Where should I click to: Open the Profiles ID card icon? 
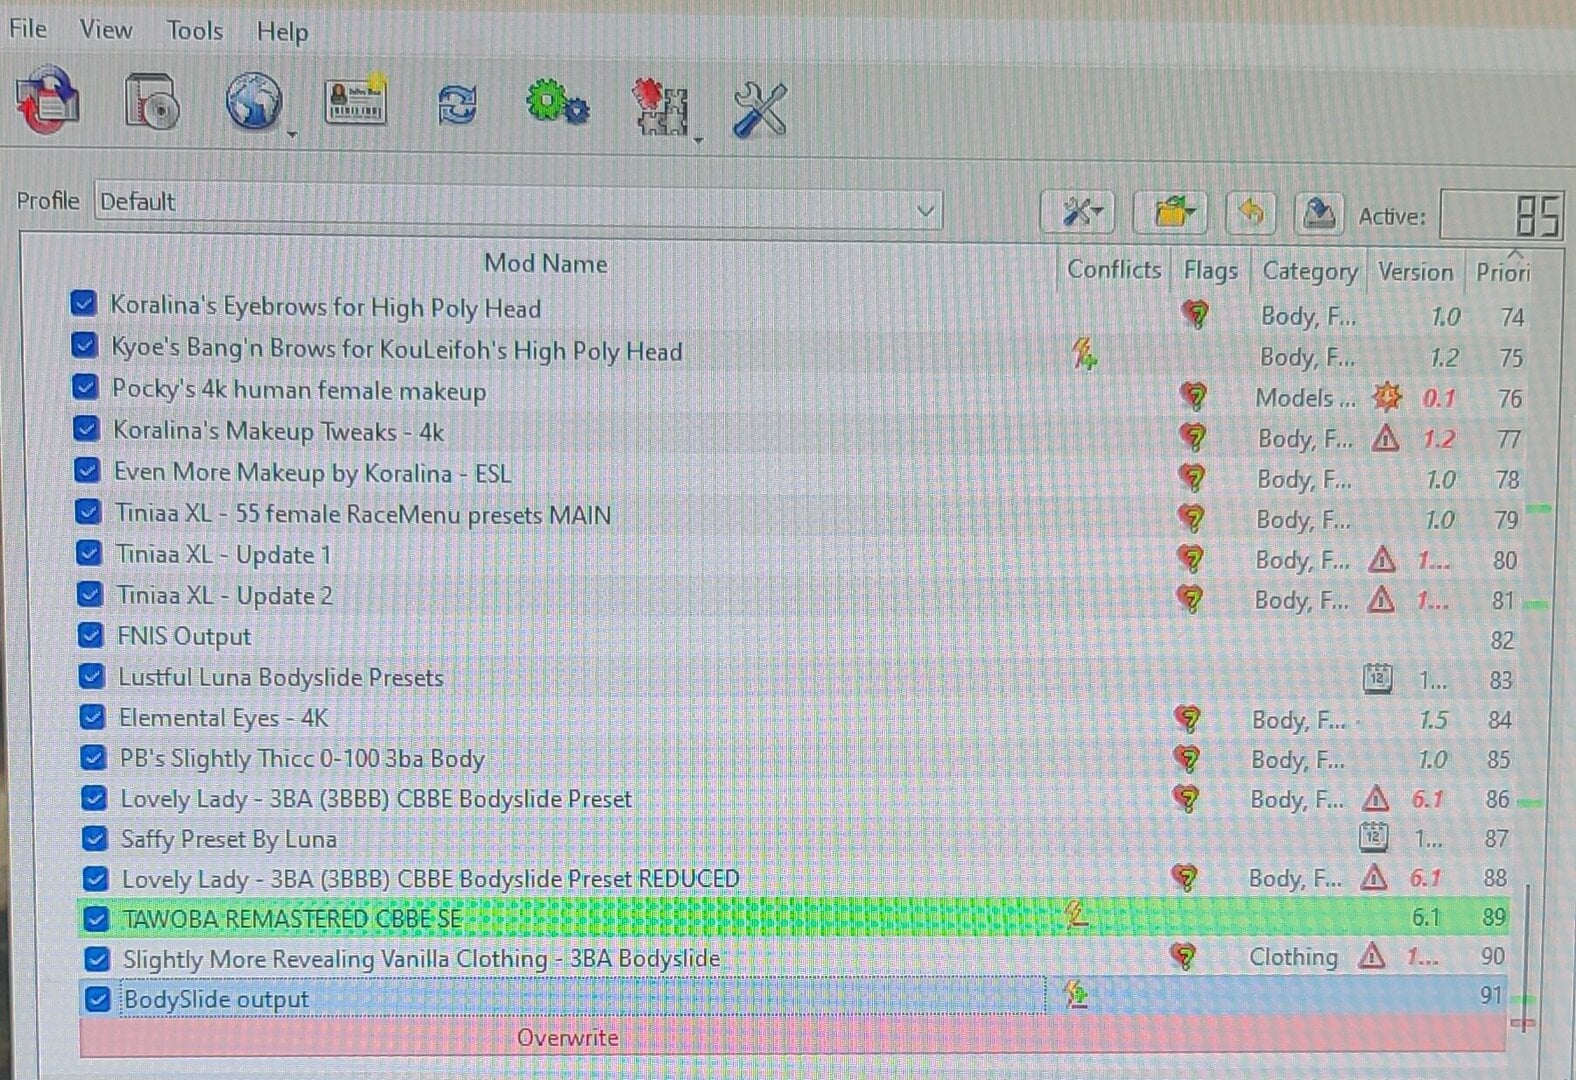355,102
